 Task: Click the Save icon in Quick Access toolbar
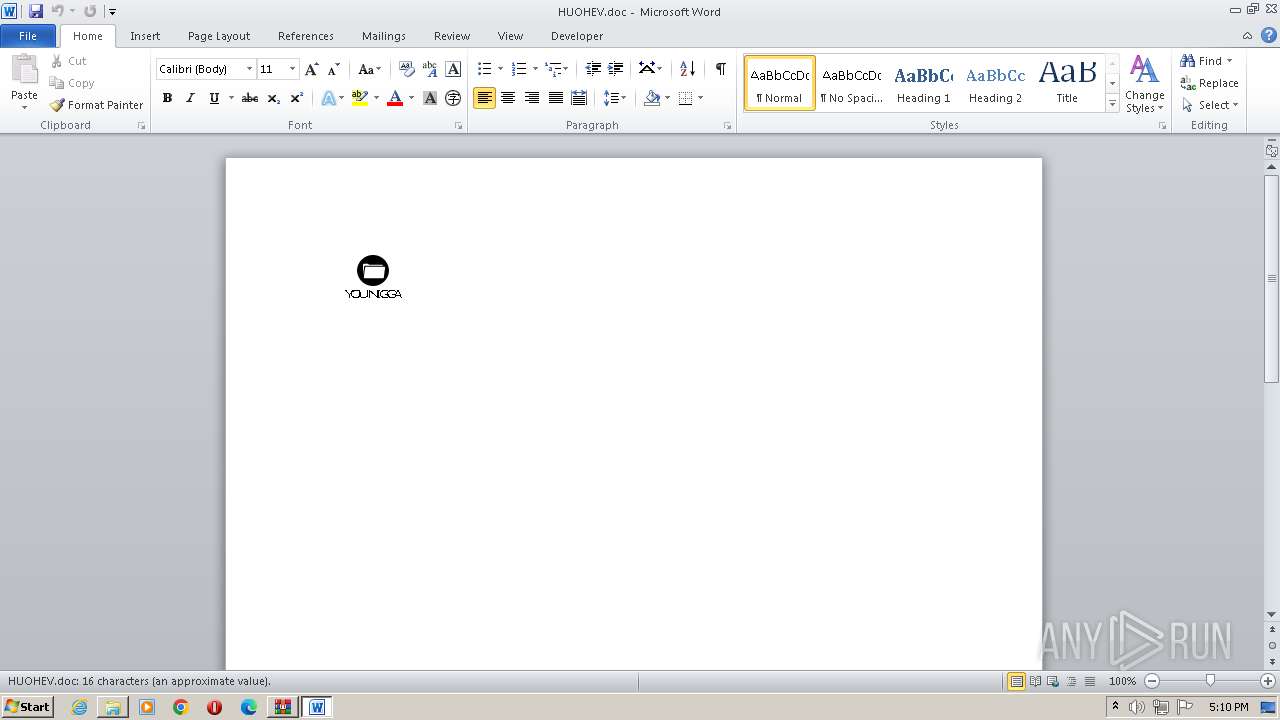(36, 11)
